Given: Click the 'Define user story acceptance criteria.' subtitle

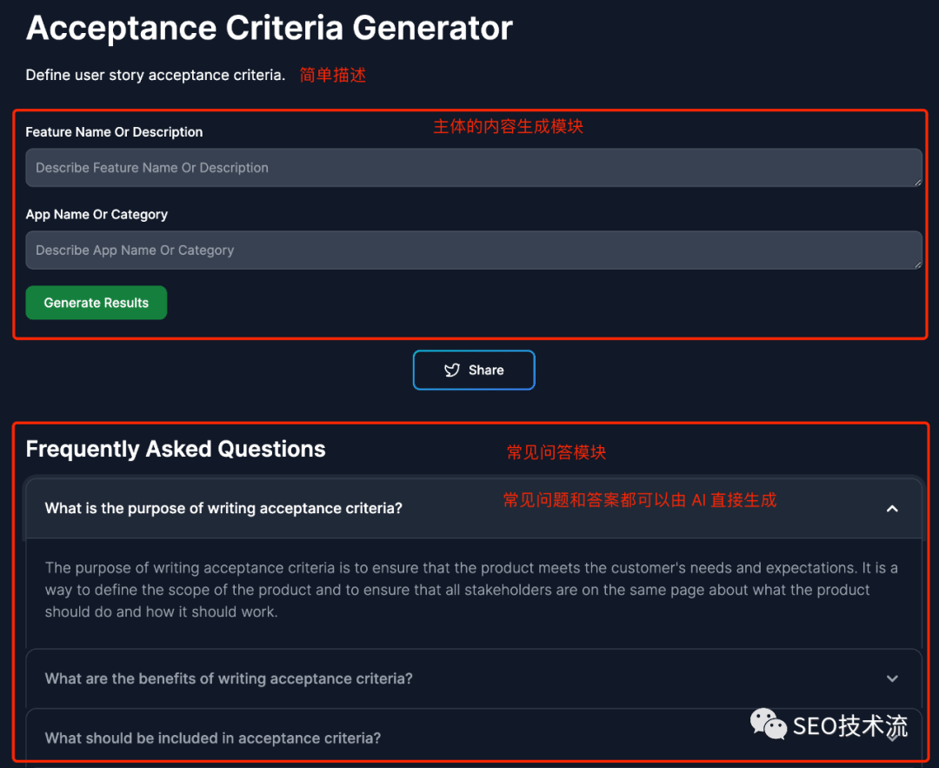Looking at the screenshot, I should 155,75.
